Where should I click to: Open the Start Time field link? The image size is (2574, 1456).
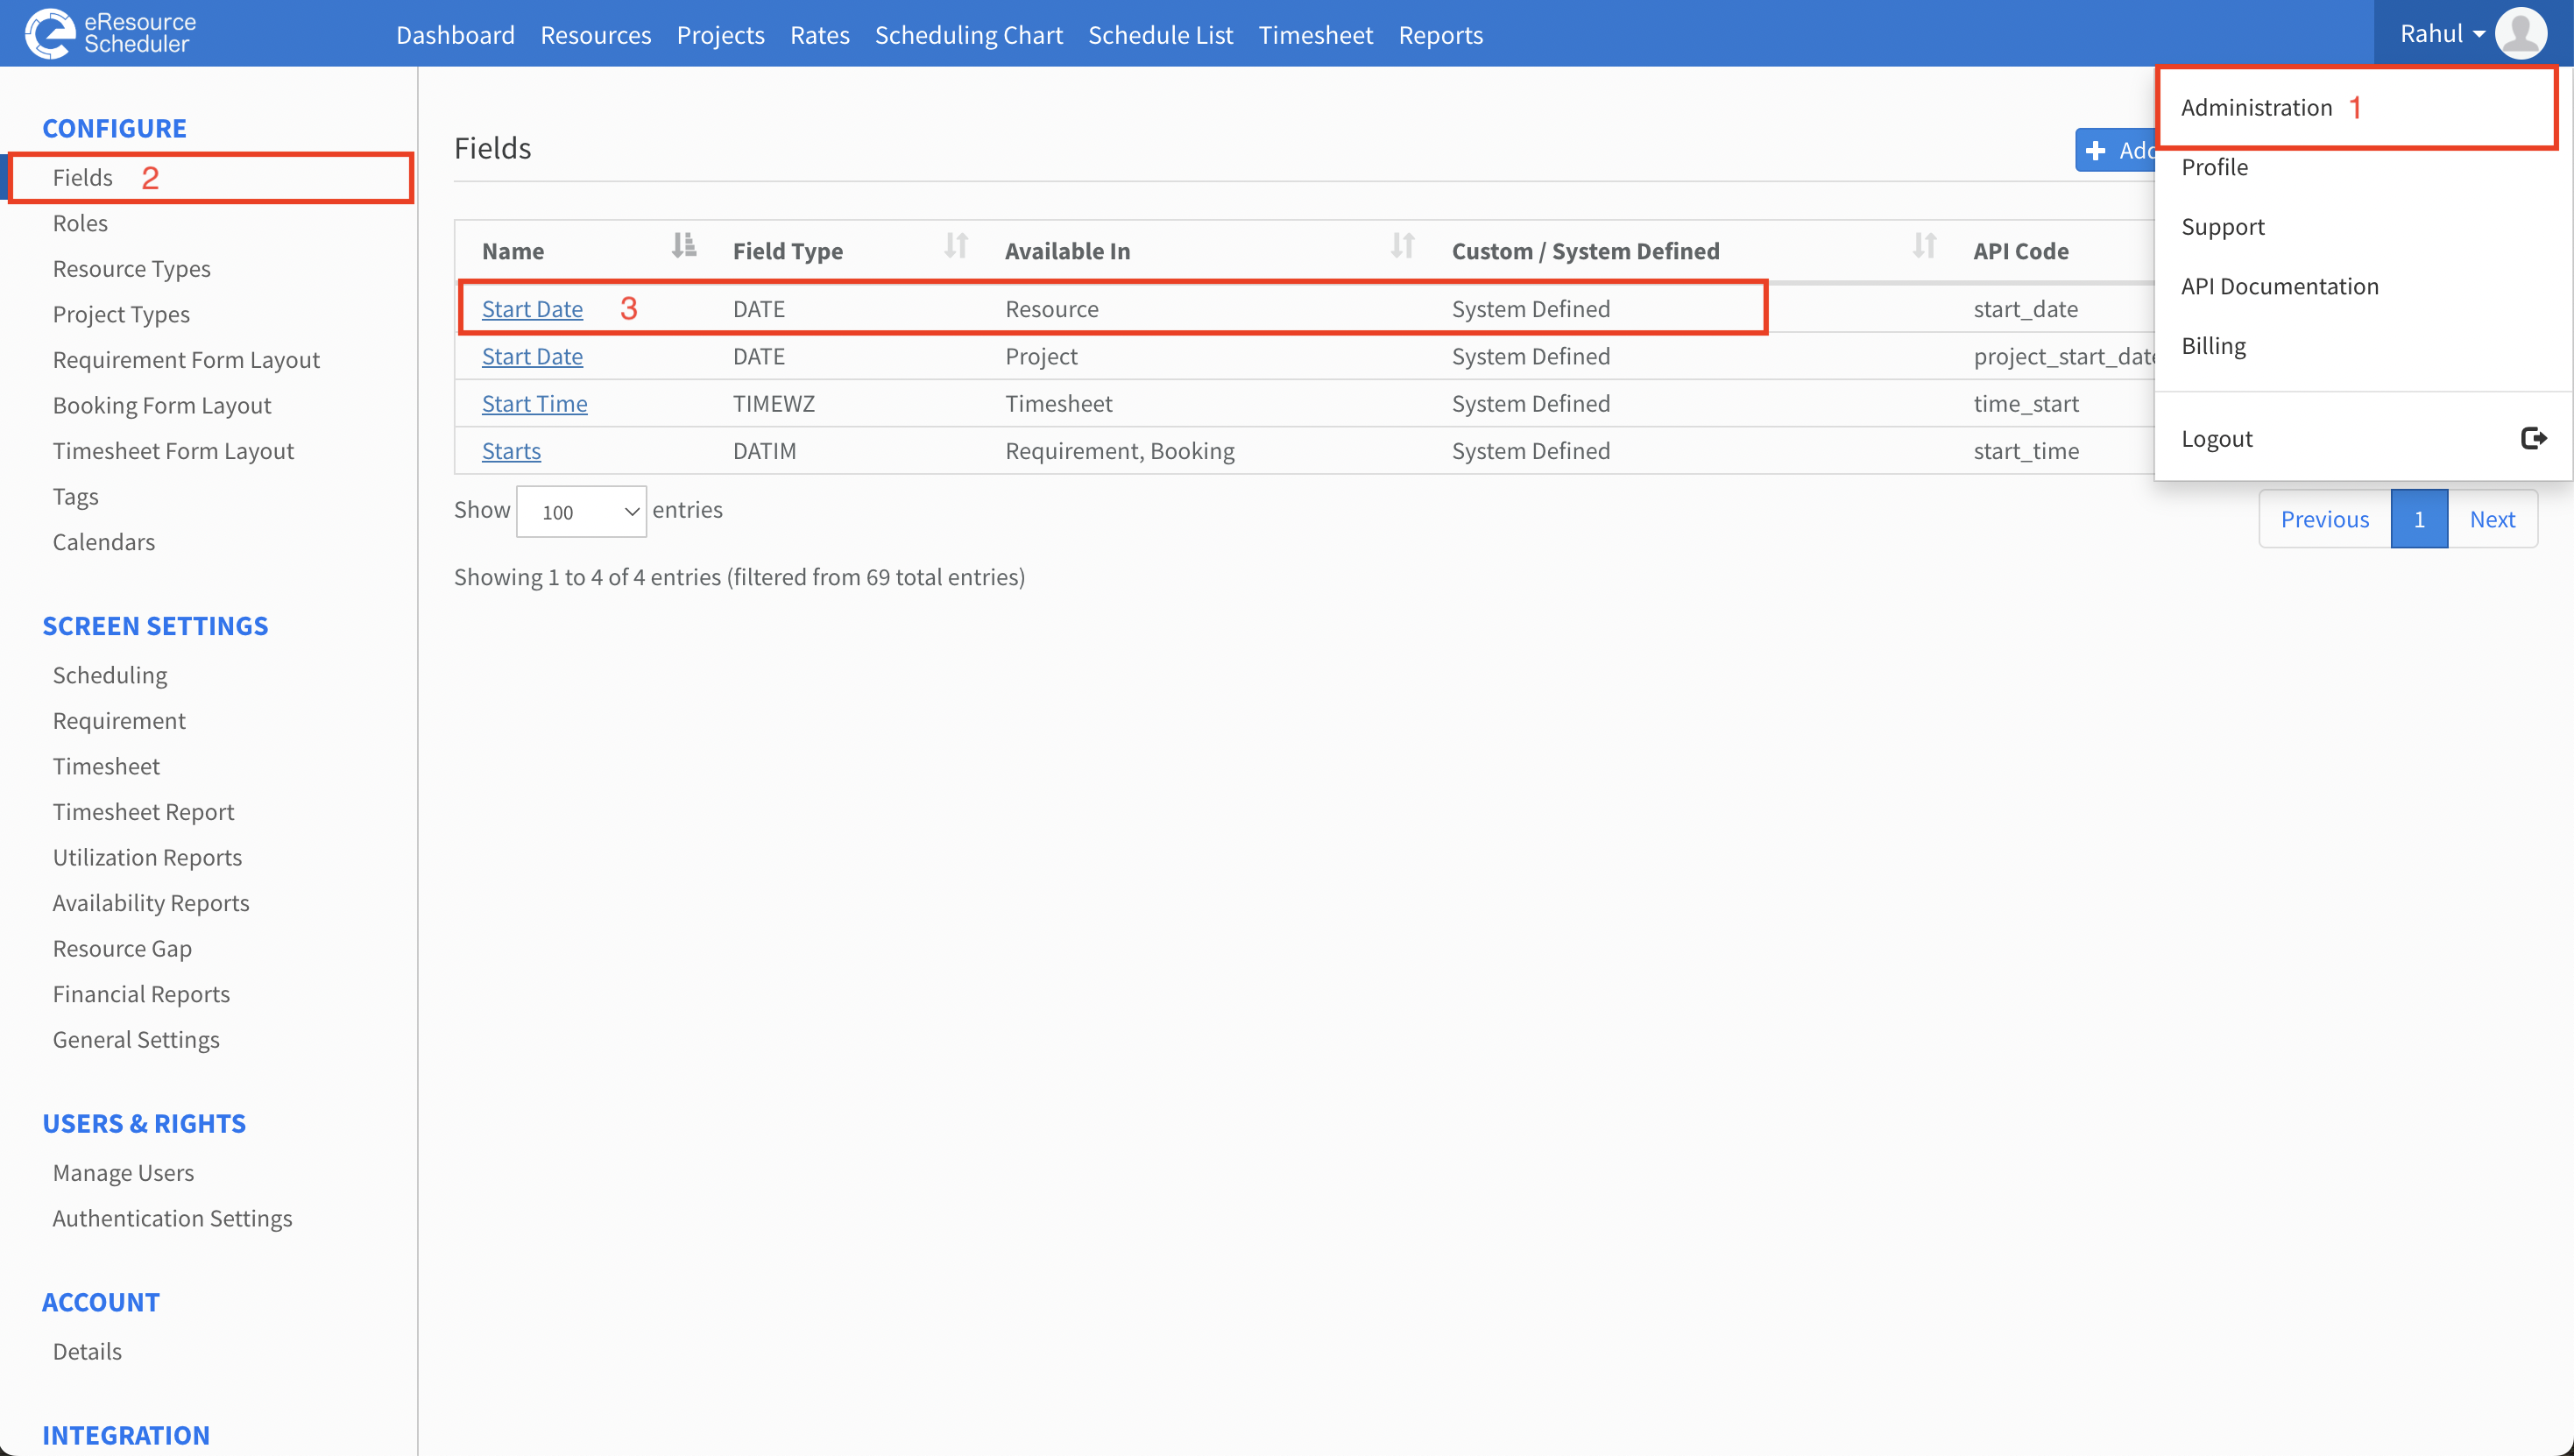pos(534,403)
